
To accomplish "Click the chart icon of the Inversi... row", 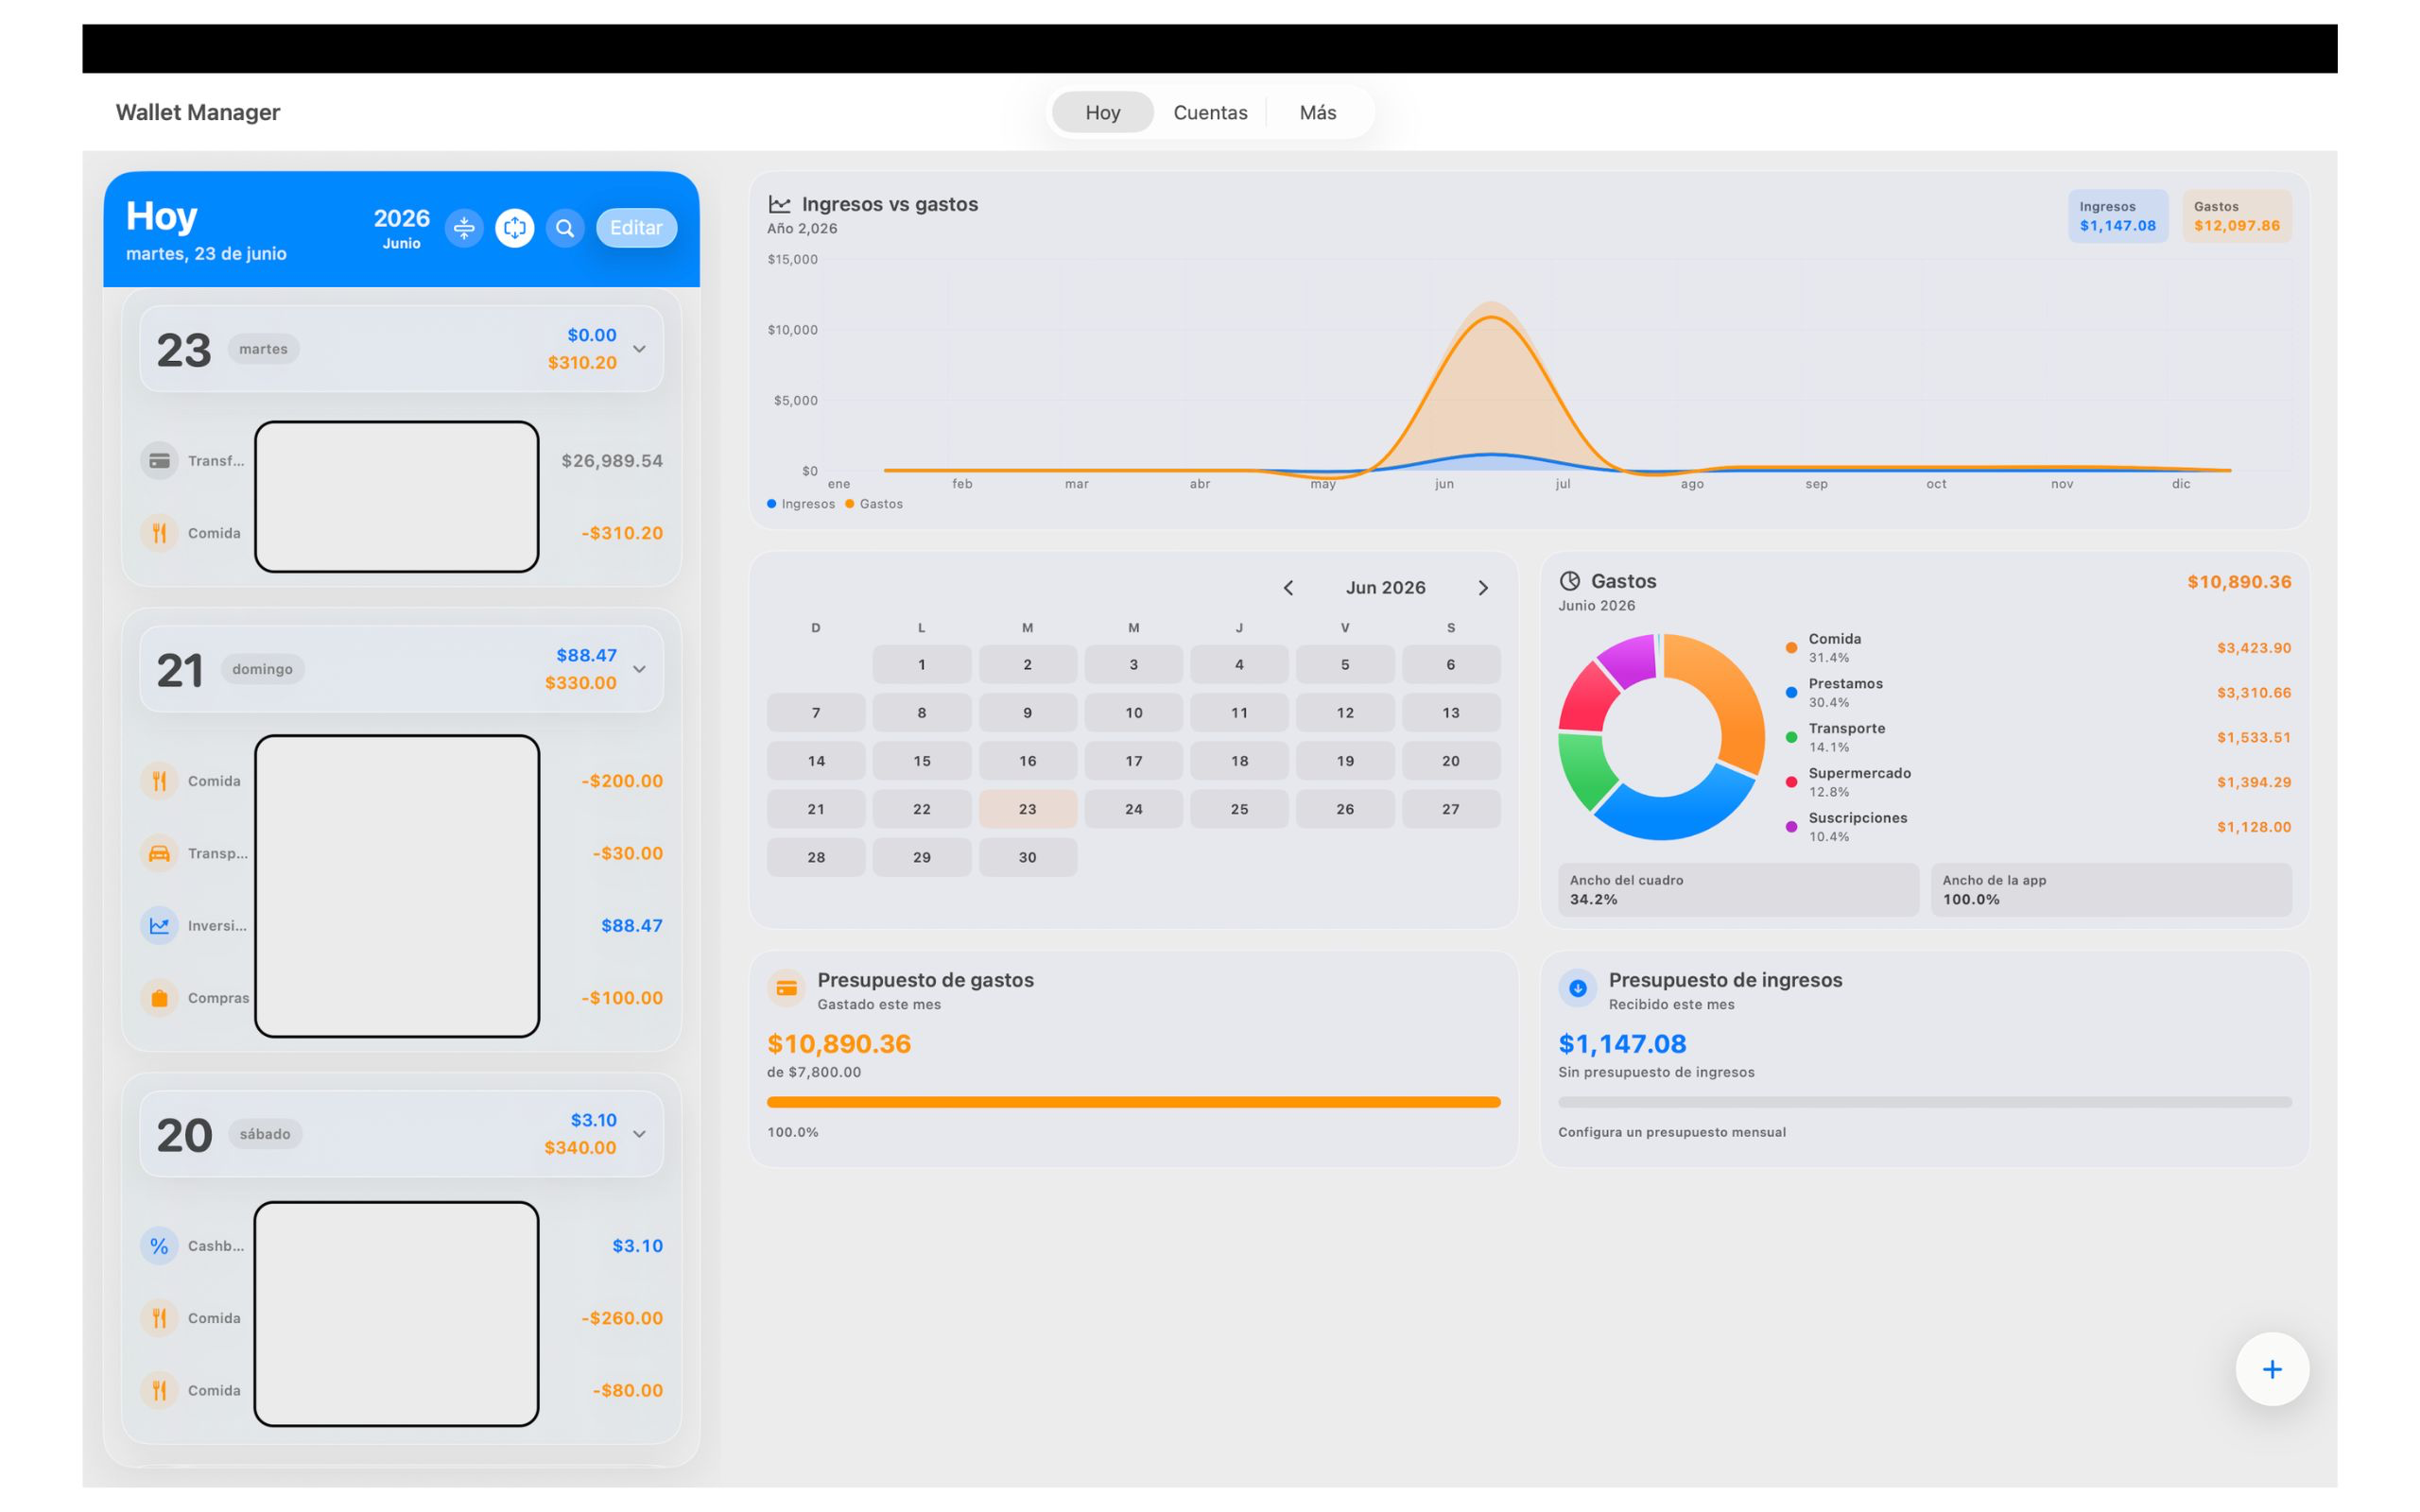I will (x=159, y=926).
